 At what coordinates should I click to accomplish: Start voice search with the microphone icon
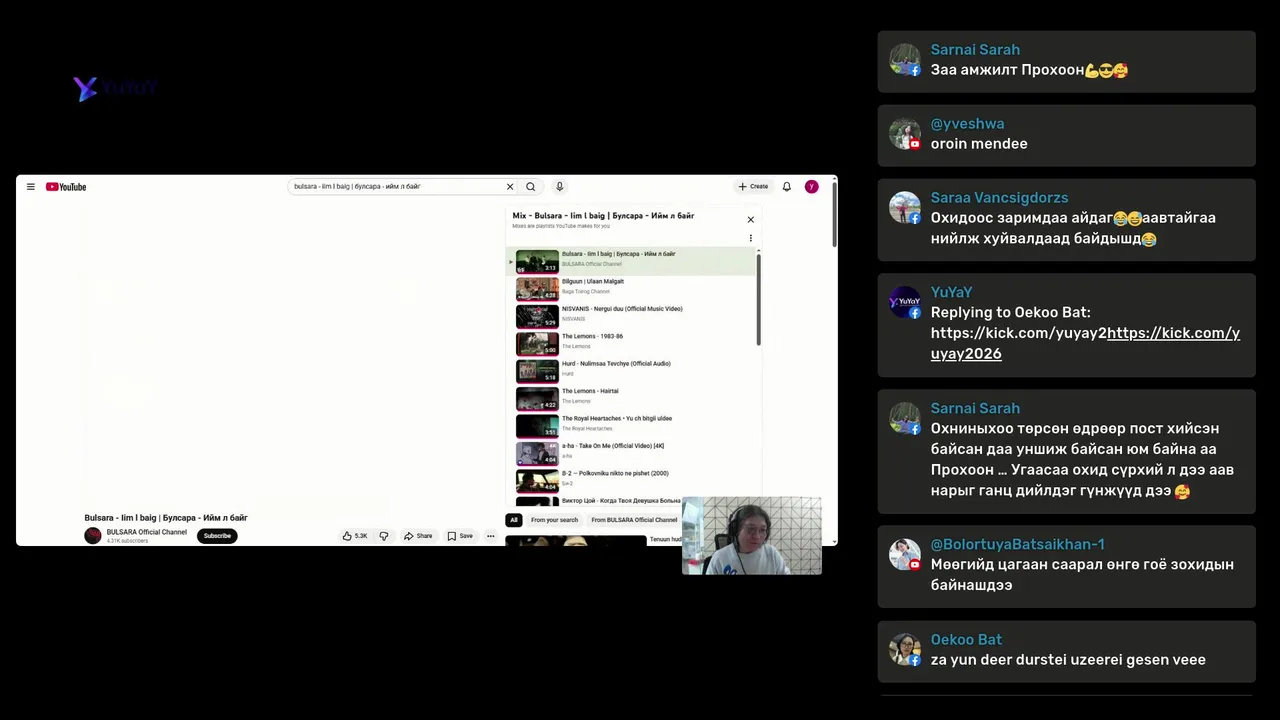point(559,187)
